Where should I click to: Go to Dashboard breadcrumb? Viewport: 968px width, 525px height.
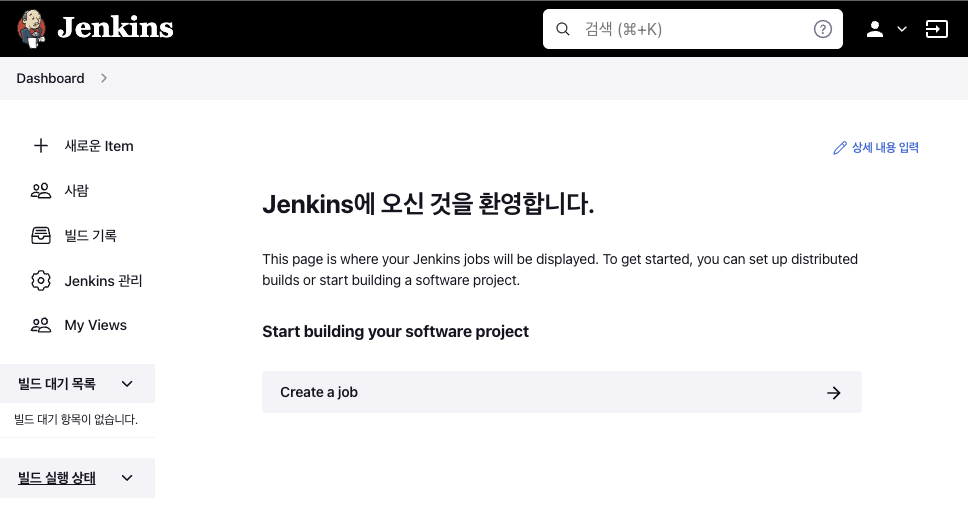[x=50, y=78]
